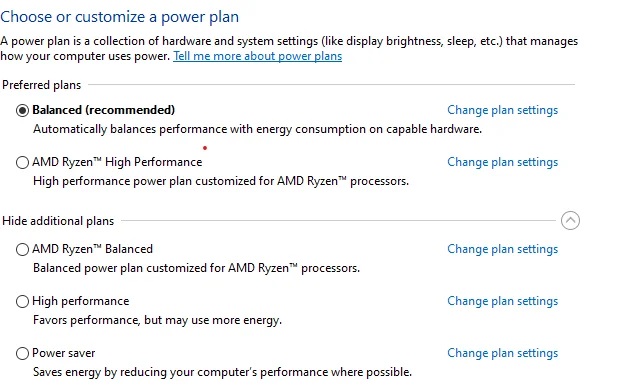
Task: Open Change plan settings for Balanced (recommended)
Action: [502, 110]
